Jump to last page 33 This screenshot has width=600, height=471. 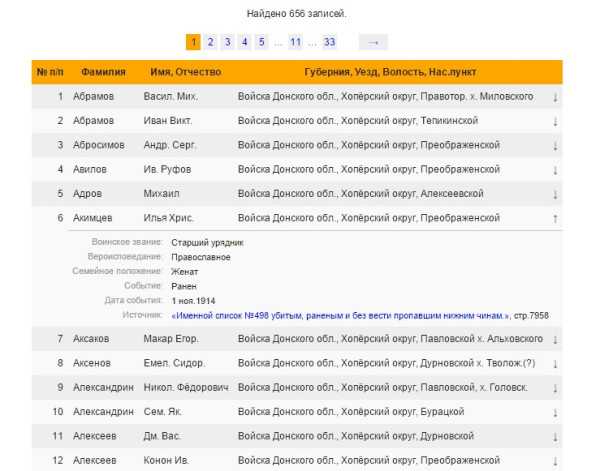click(329, 42)
